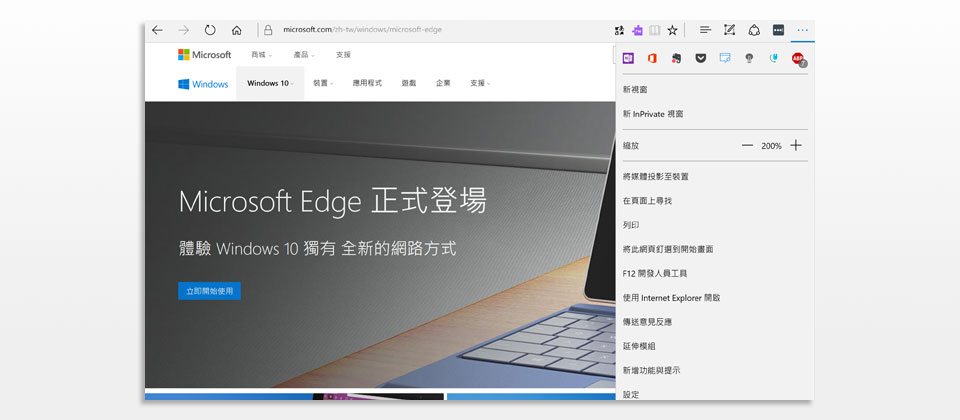Expand the 裝置 dropdown

click(x=323, y=83)
